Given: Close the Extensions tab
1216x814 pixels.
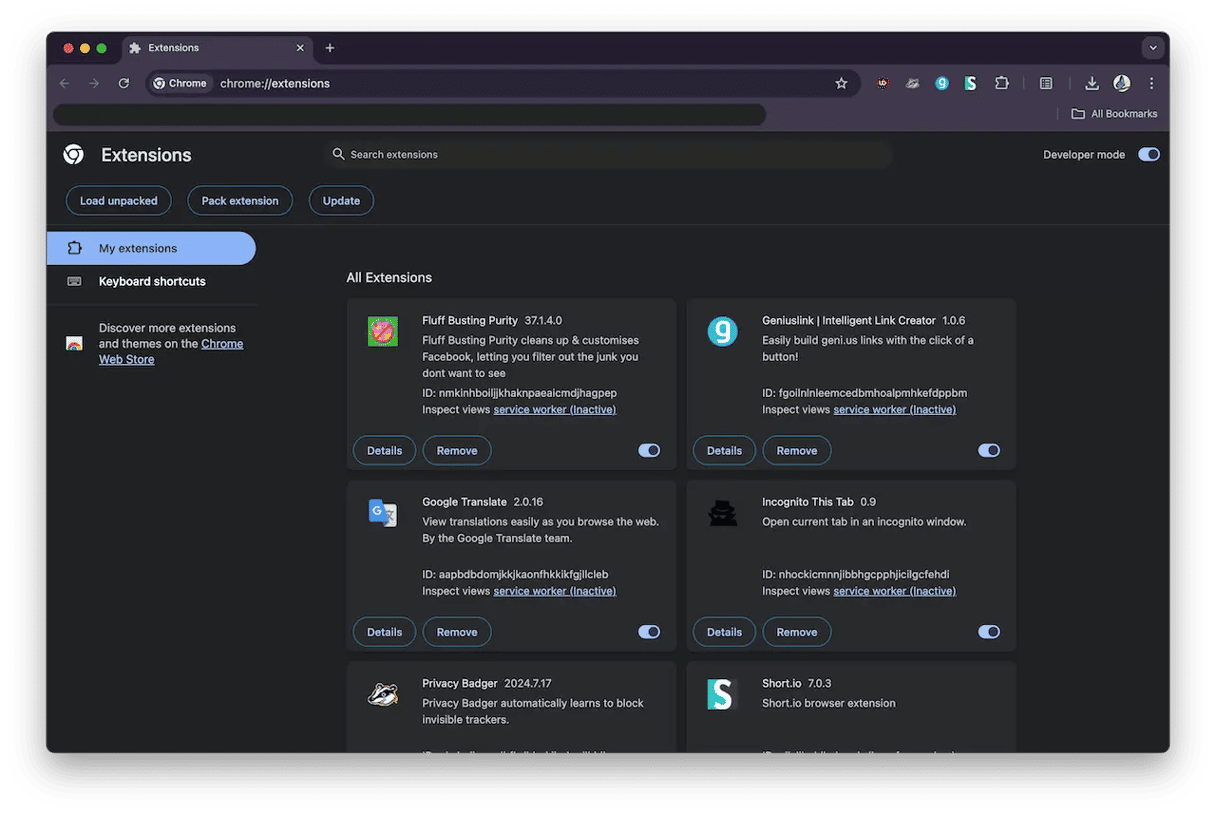Looking at the screenshot, I should 300,48.
